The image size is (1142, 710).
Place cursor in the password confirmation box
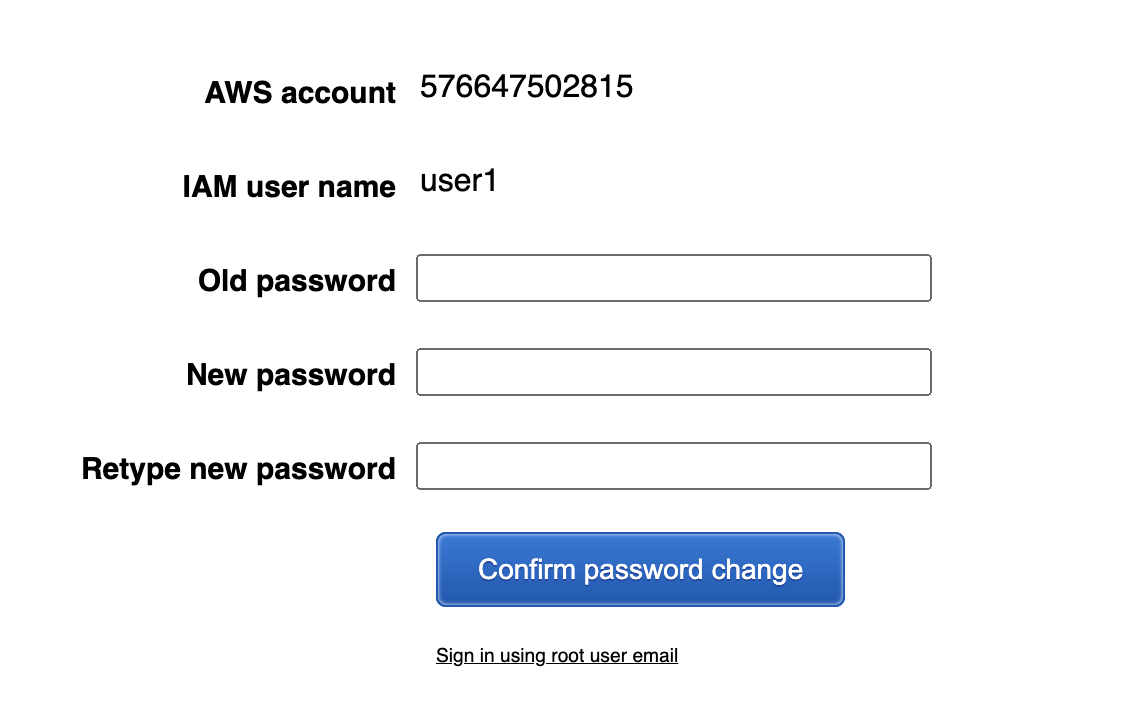coord(673,466)
